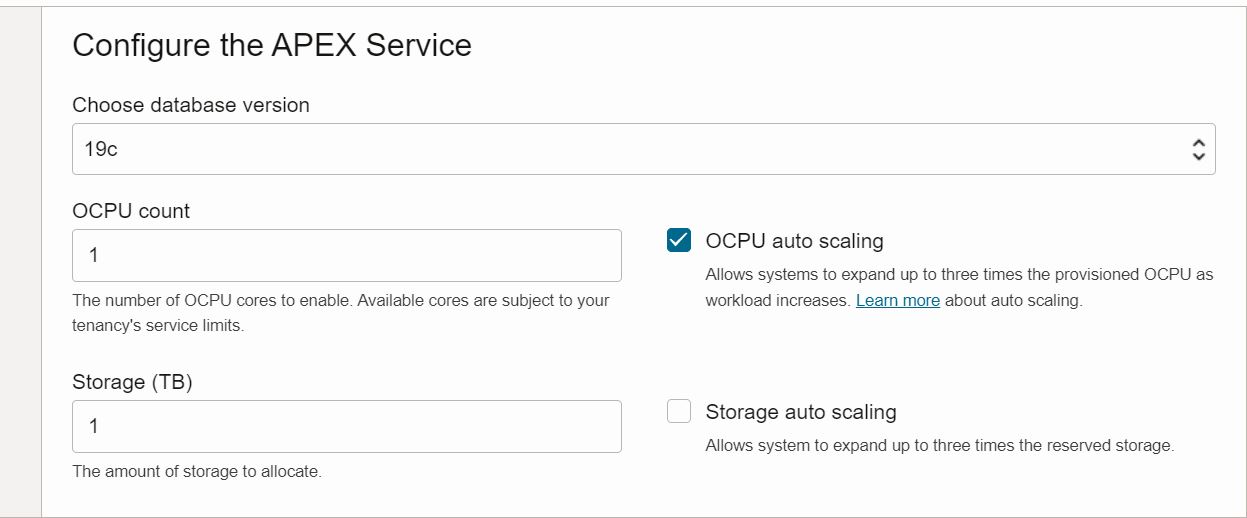The height and width of the screenshot is (518, 1247).
Task: Click the 19c value in the version selector
Action: pyautogui.click(x=101, y=150)
